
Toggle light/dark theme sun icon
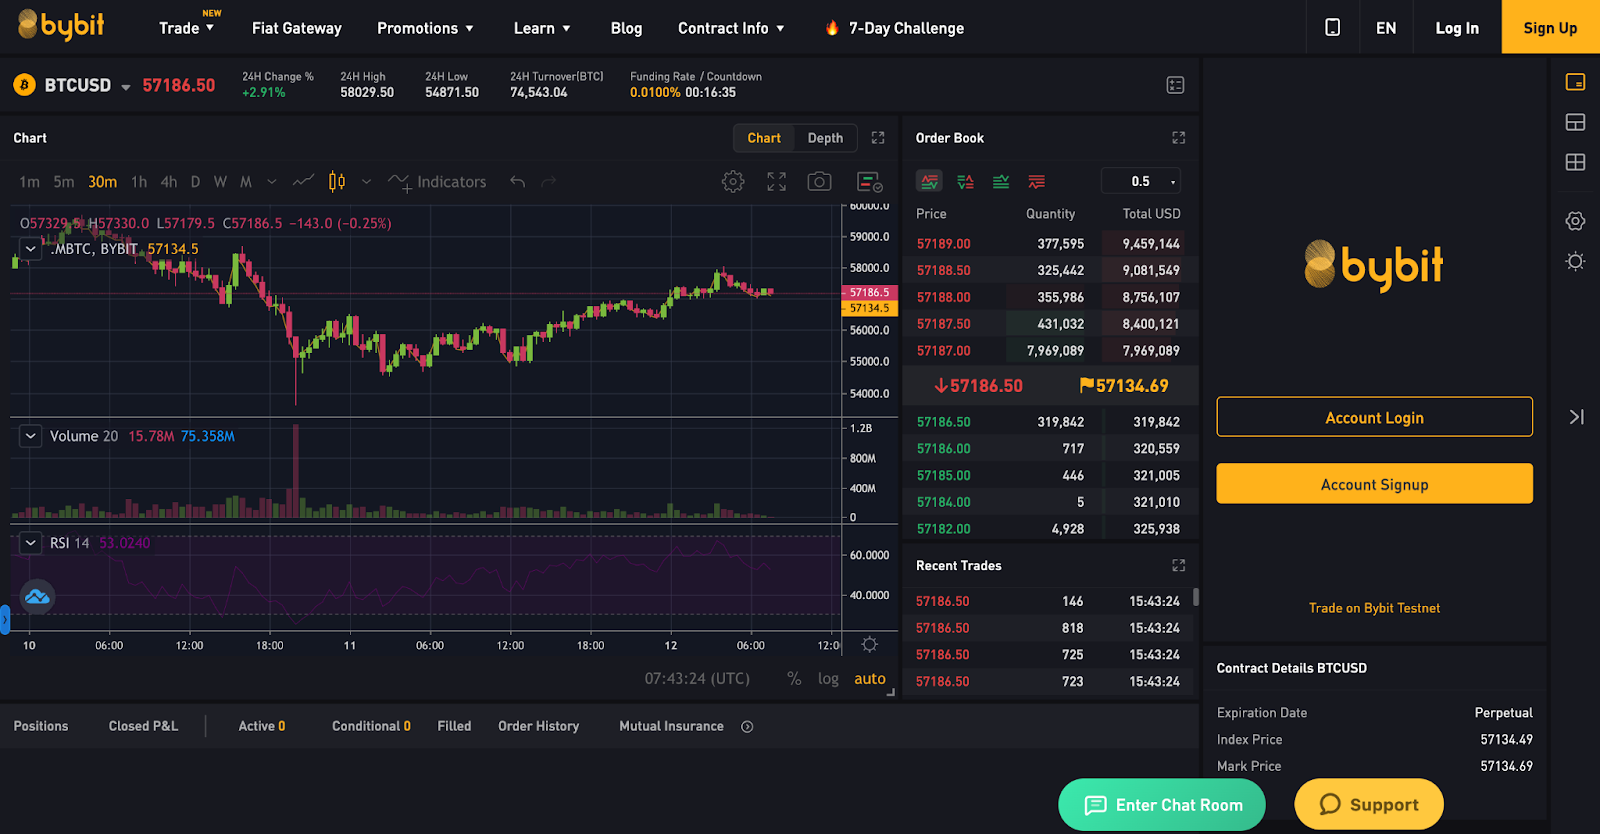tap(1575, 261)
